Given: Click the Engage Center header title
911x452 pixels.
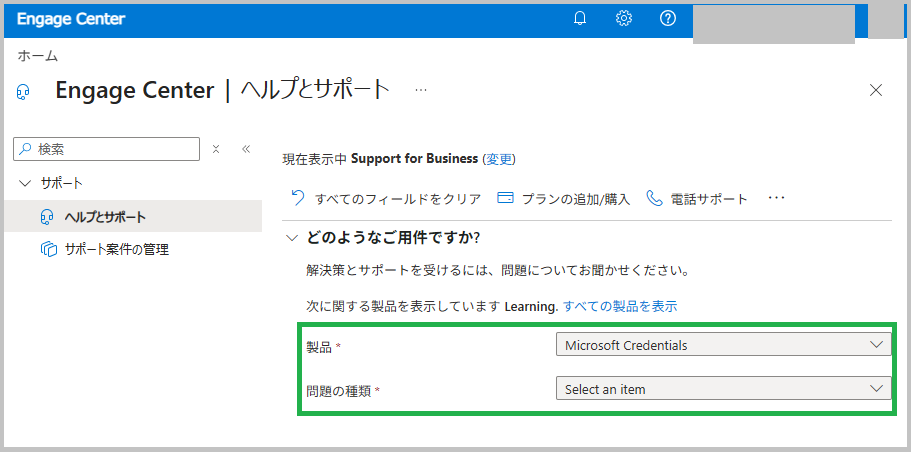Looking at the screenshot, I should pos(71,19).
